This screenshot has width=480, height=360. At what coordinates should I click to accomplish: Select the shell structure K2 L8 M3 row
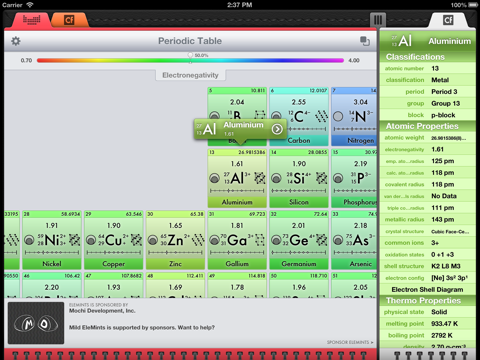[427, 266]
